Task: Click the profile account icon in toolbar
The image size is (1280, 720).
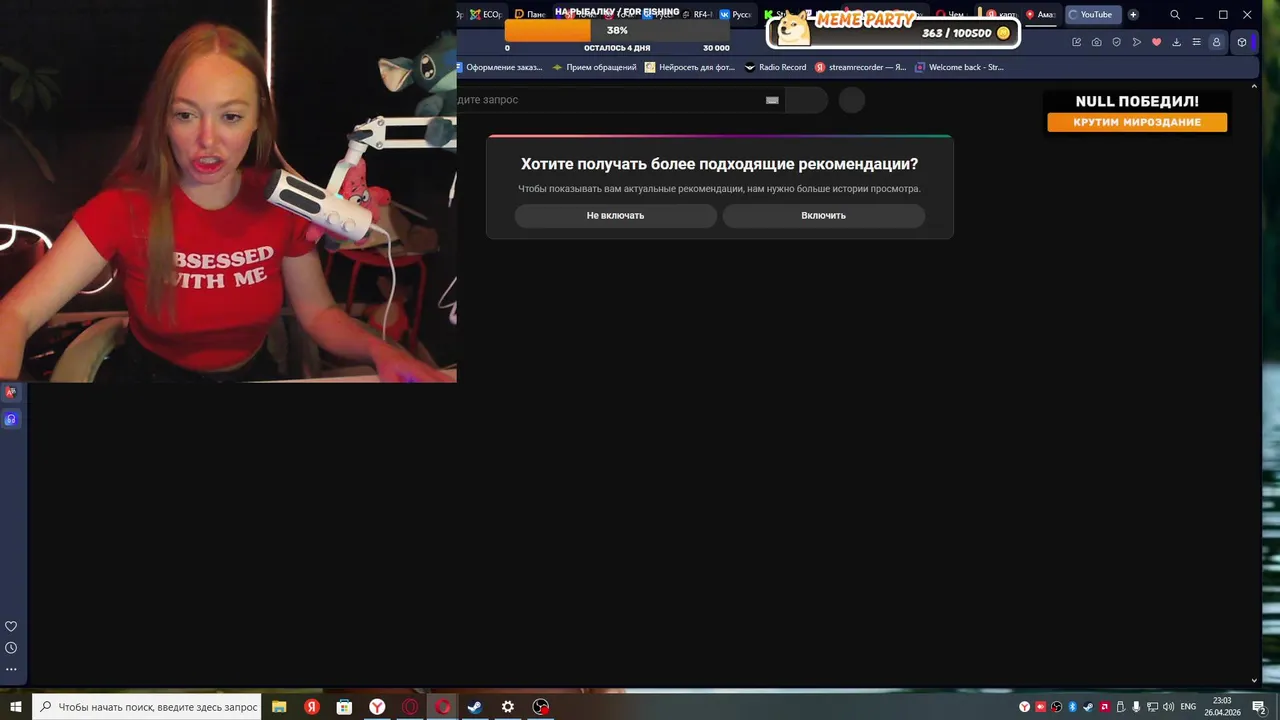Action: [x=1216, y=42]
